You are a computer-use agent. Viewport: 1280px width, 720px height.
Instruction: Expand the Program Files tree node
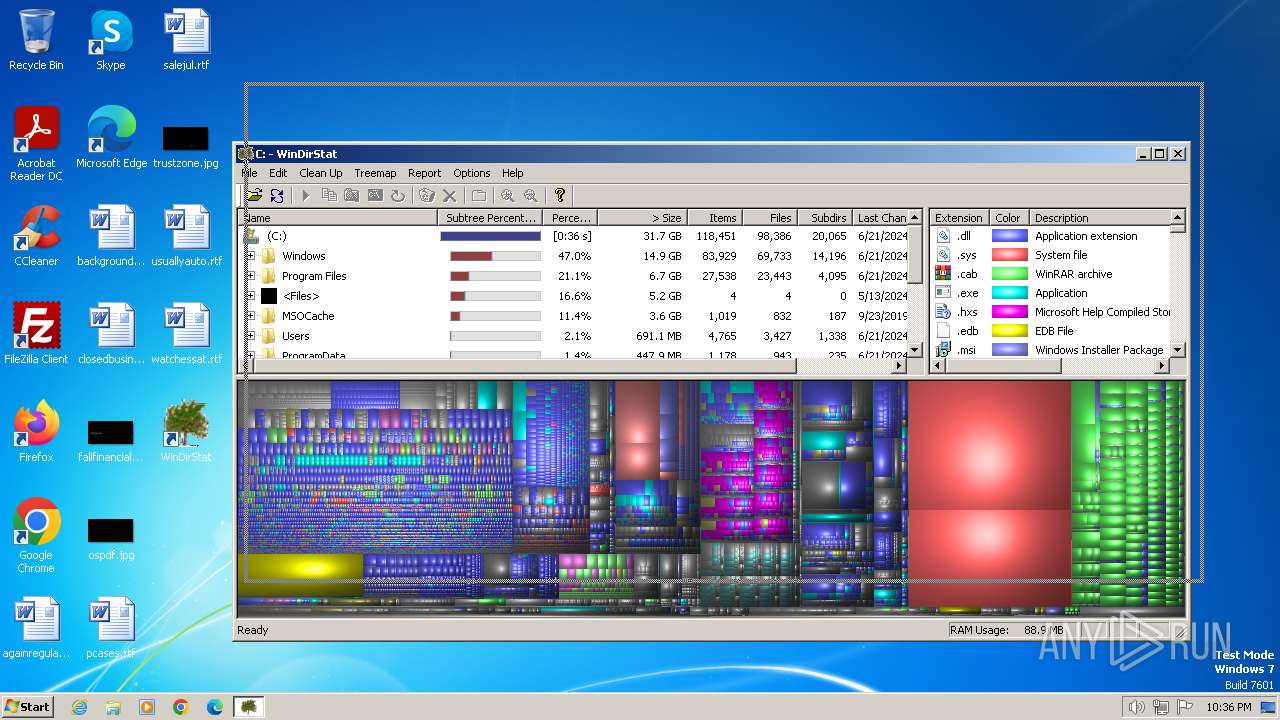pos(251,276)
